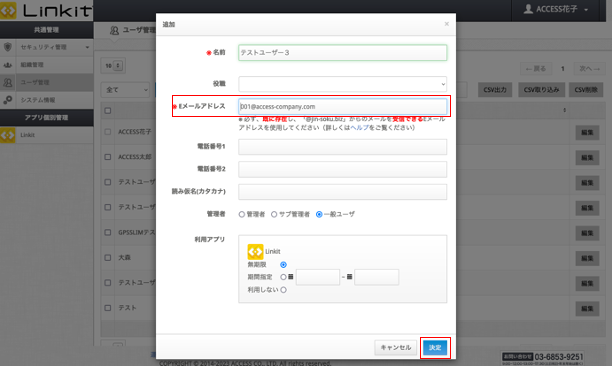Click the CSV削除 button
This screenshot has width=612, height=366.
[x=586, y=90]
